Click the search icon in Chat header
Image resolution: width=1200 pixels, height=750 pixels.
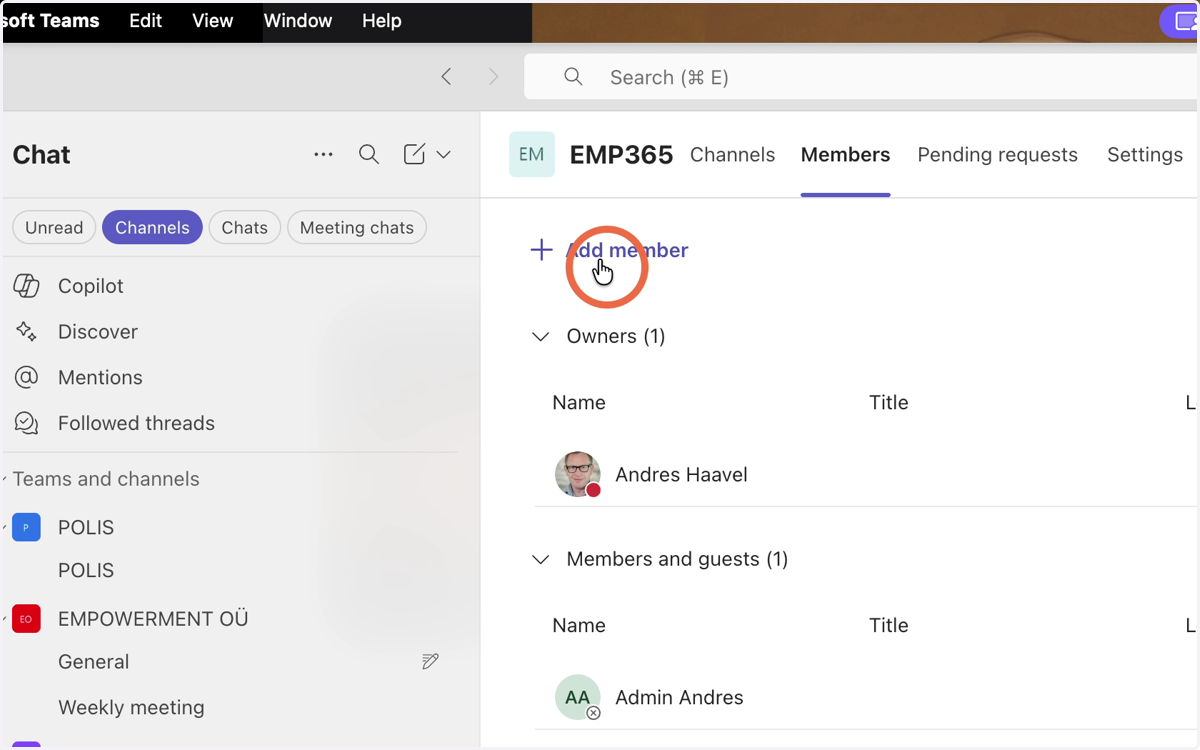point(369,154)
